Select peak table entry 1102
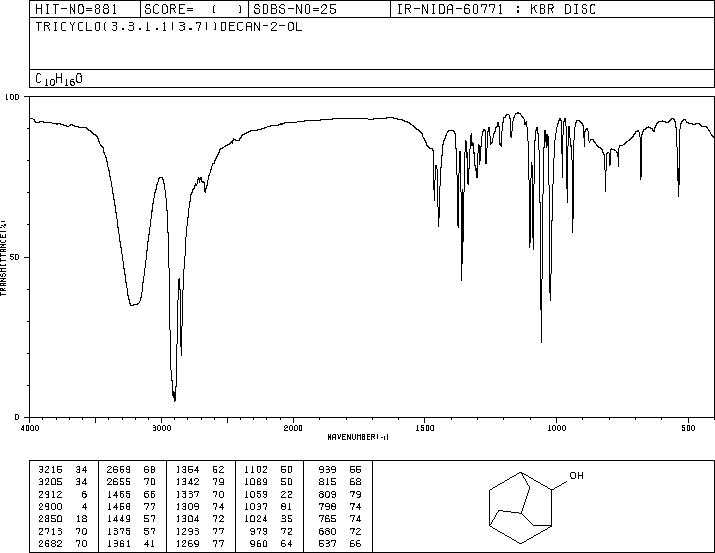 (x=256, y=470)
